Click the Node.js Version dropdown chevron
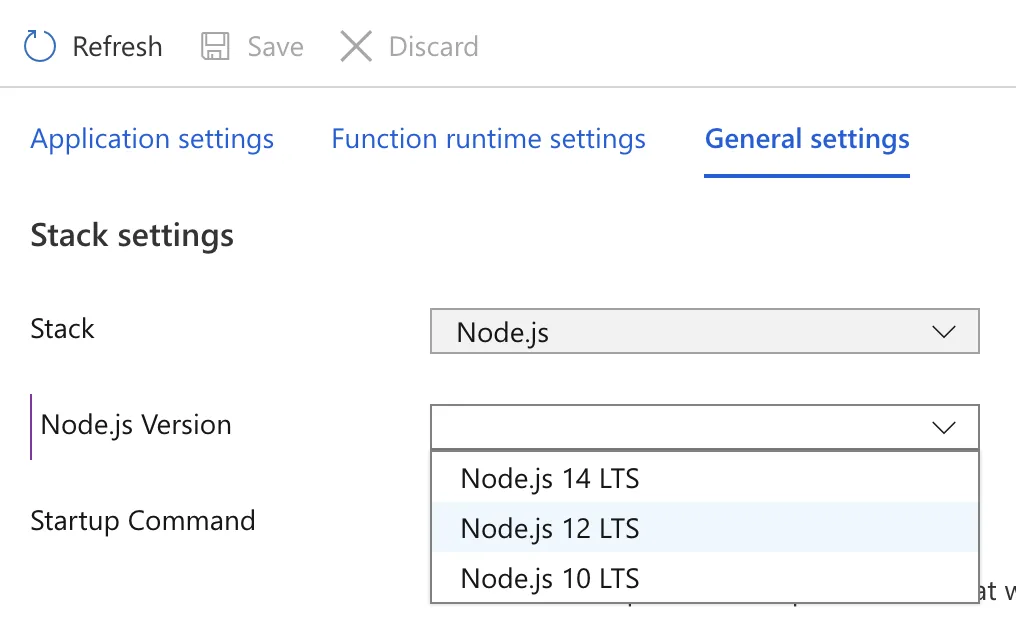The width and height of the screenshot is (1016, 634). pyautogui.click(x=944, y=428)
